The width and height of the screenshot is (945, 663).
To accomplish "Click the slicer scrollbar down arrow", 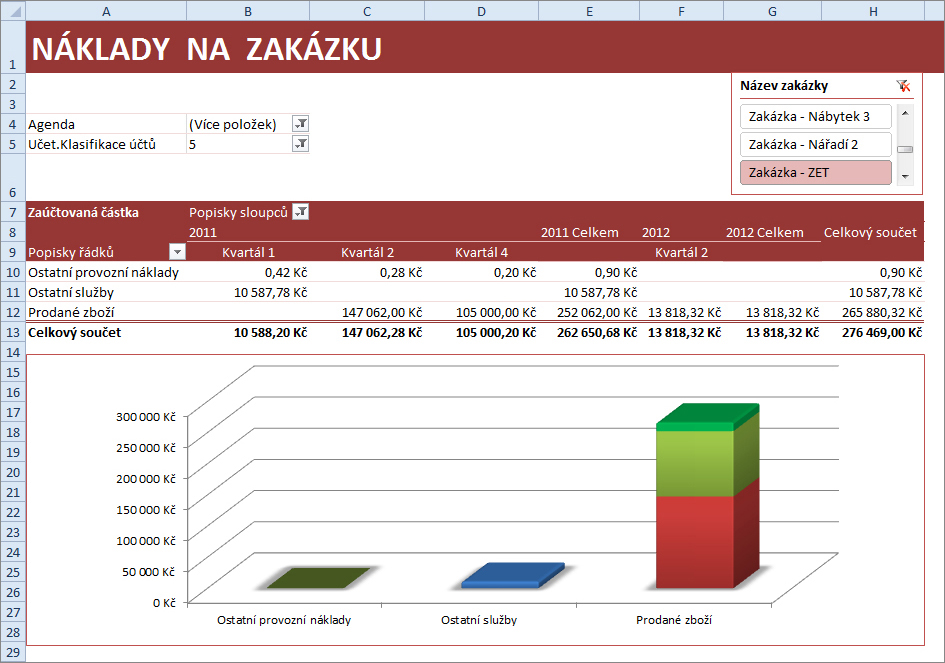I will pyautogui.click(x=905, y=177).
